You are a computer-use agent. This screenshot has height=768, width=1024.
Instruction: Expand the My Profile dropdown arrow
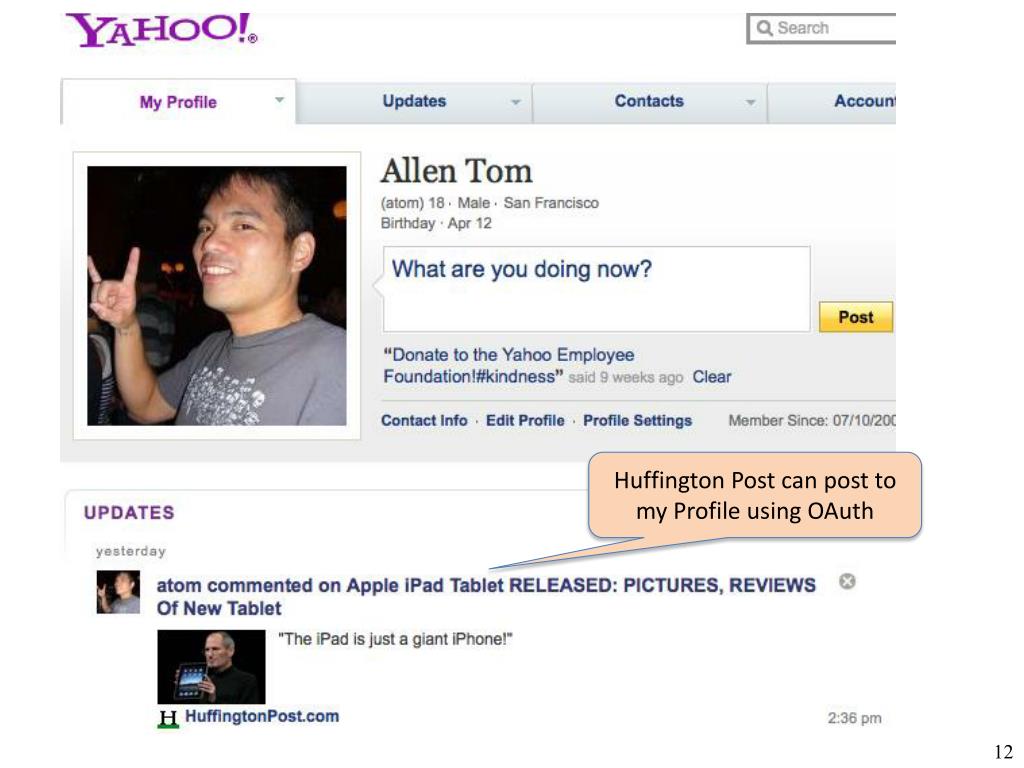[x=280, y=101]
